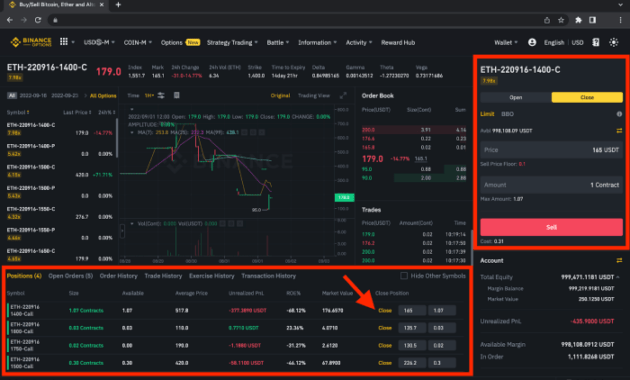Open browser extensions puzzle icon
Image resolution: width=630 pixels, height=380 pixels.
(x=578, y=20)
